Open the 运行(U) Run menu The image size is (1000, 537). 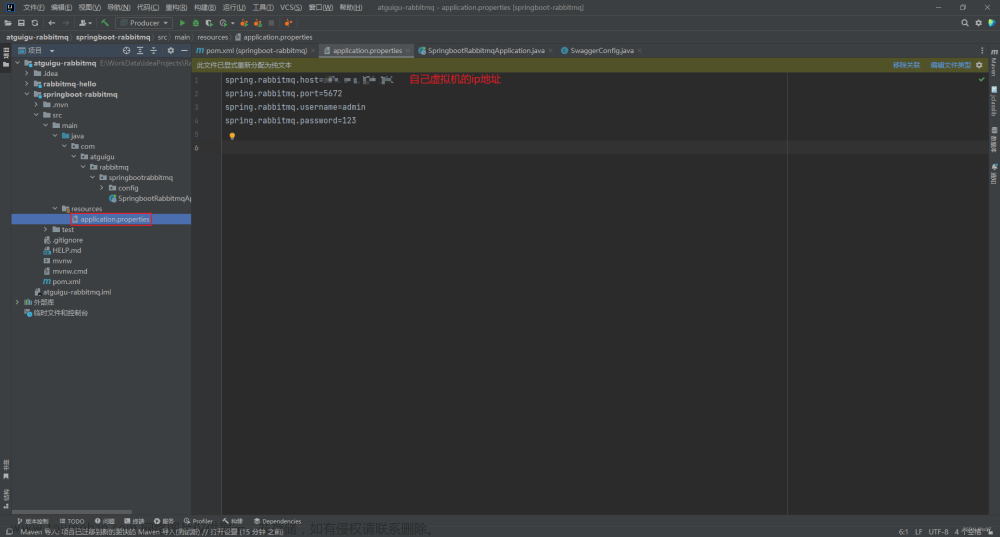click(234, 8)
